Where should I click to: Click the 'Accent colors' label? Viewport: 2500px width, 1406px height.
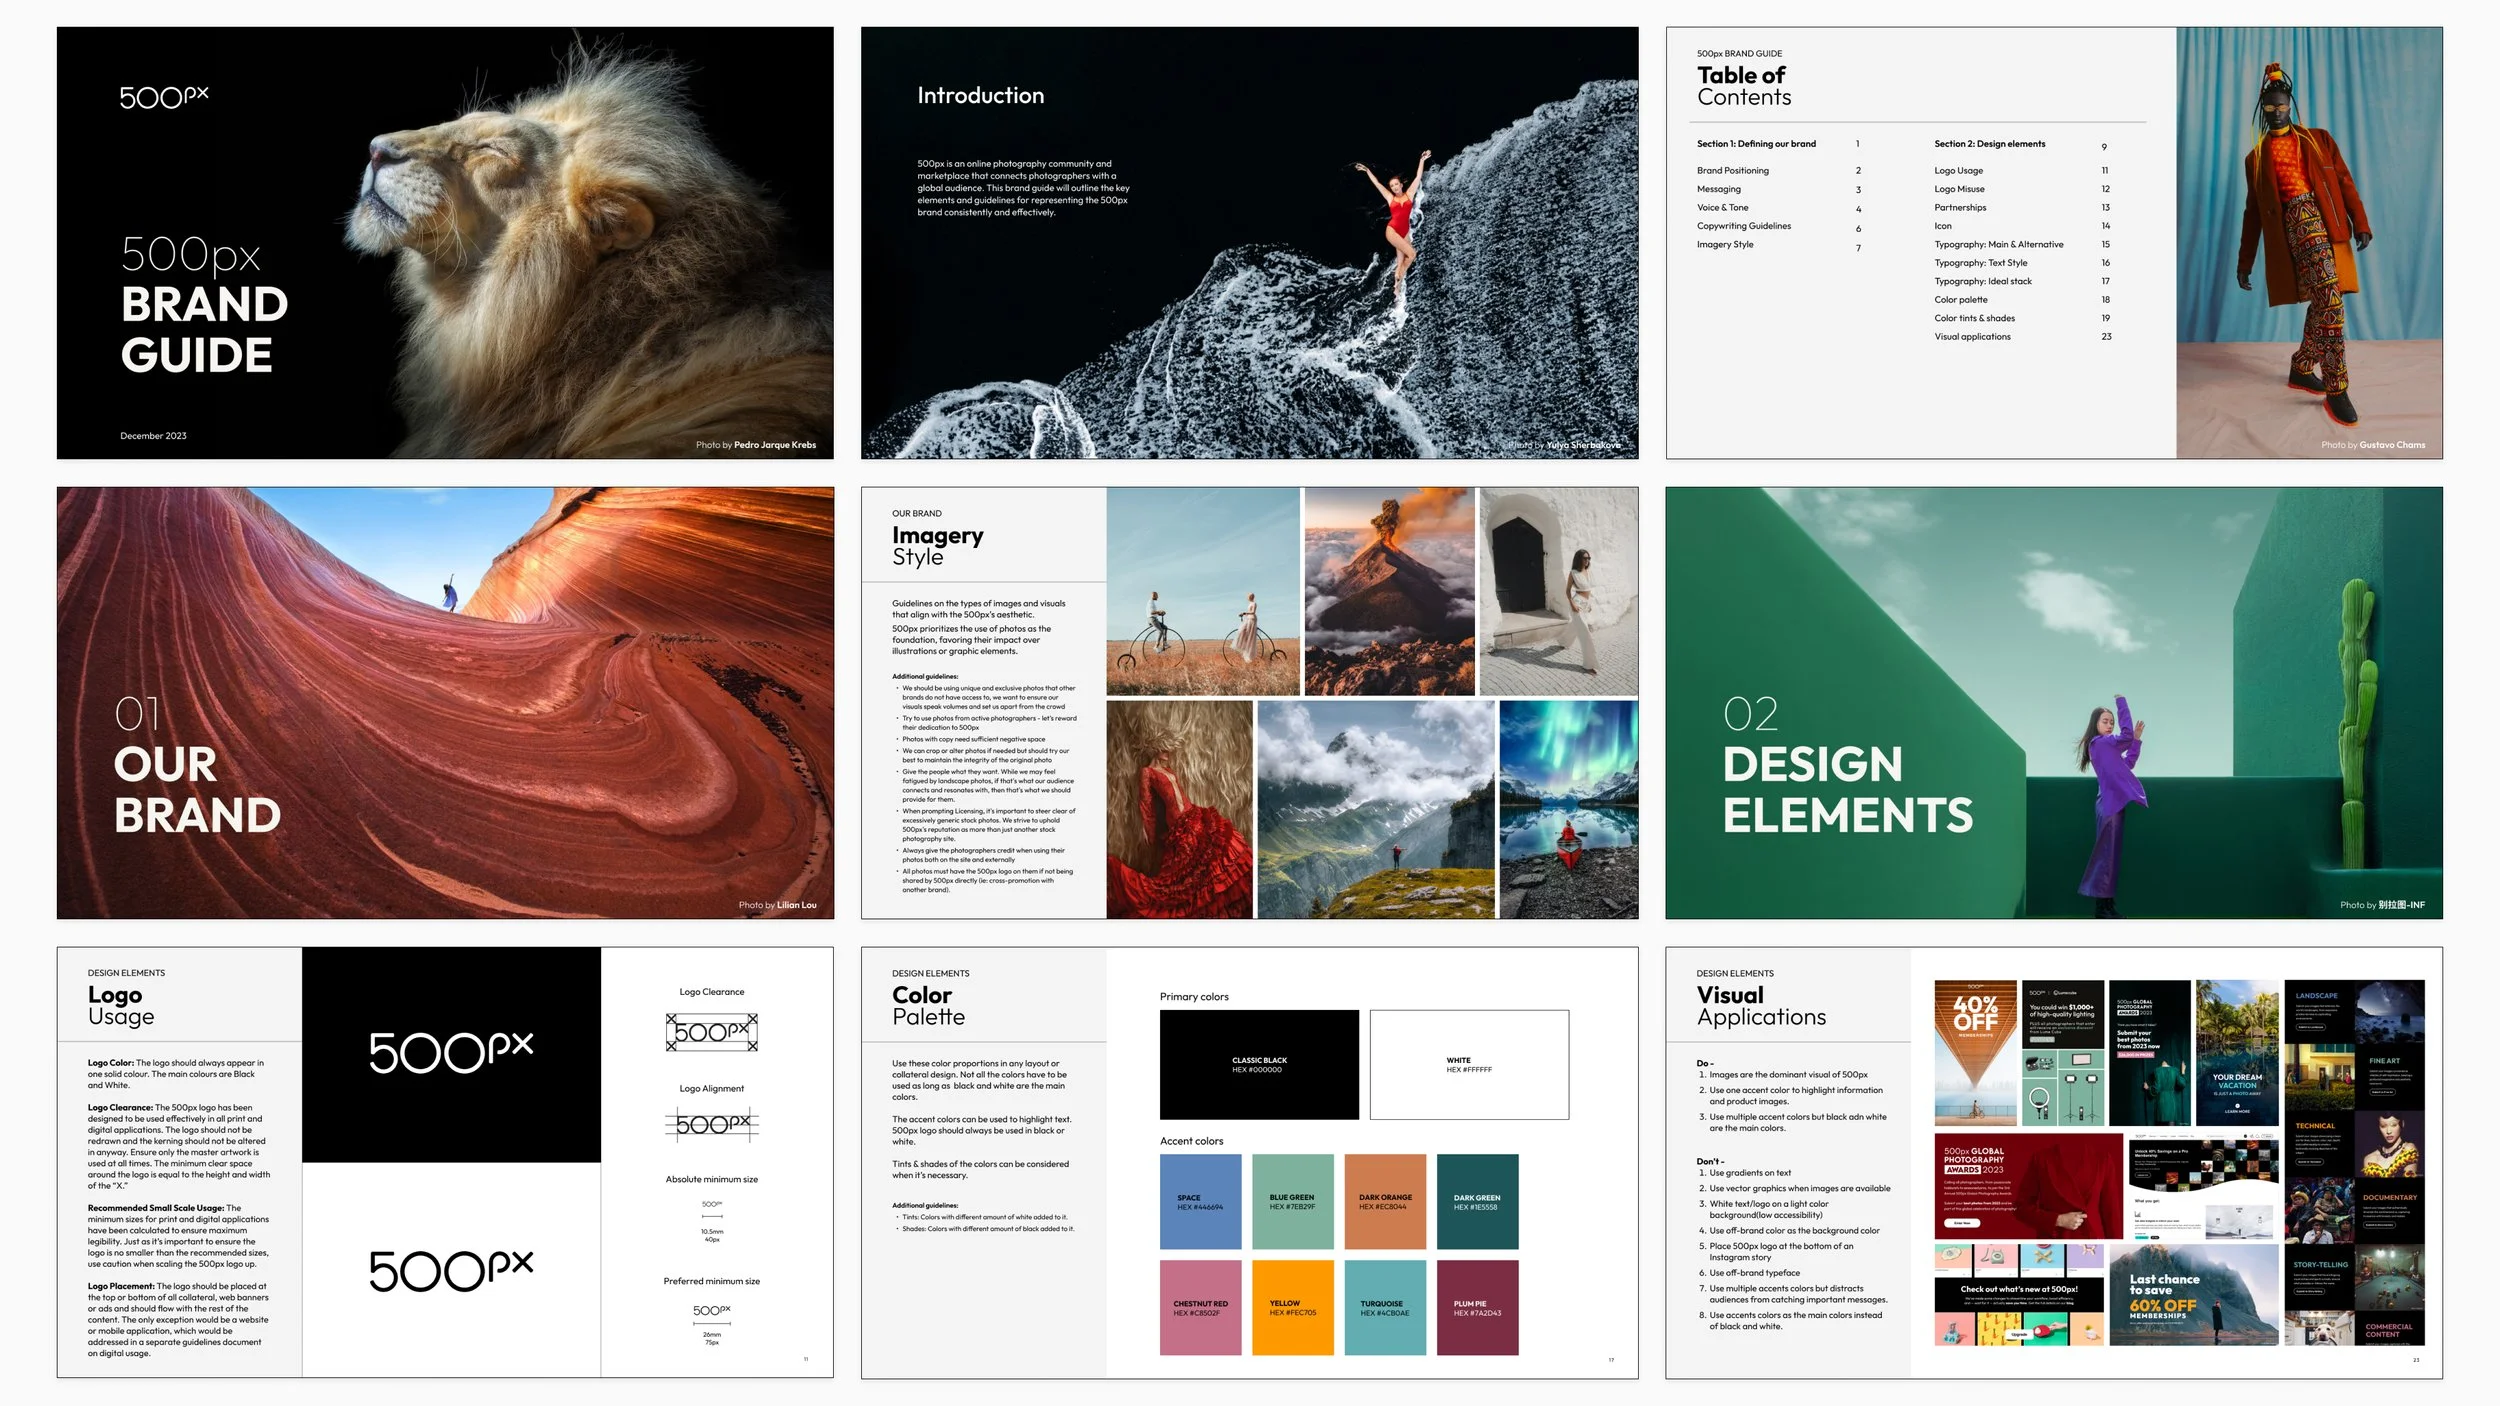tap(1191, 1141)
